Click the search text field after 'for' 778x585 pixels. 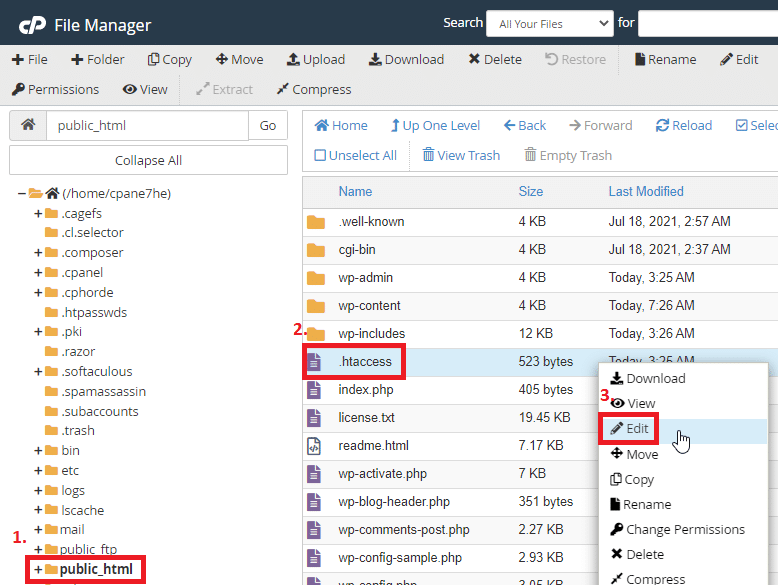pyautogui.click(x=708, y=24)
